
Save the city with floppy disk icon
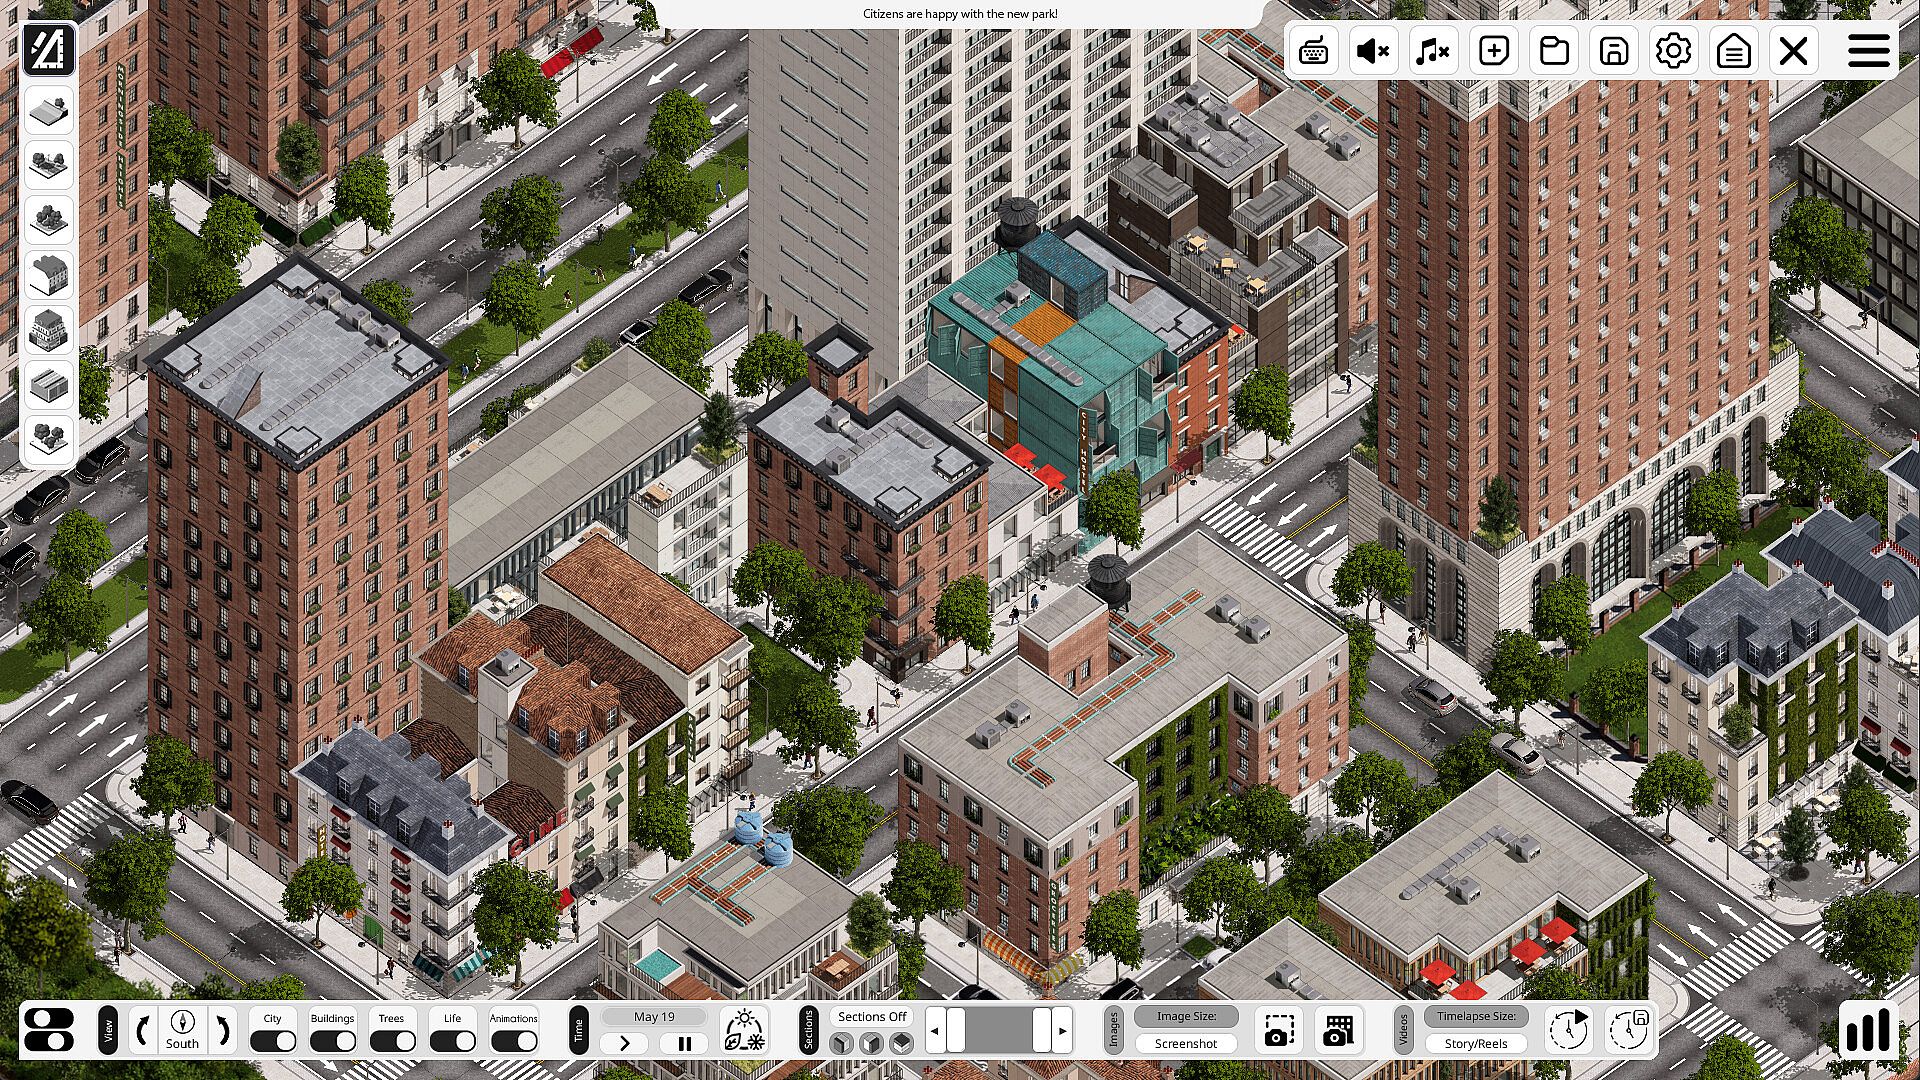(1613, 51)
